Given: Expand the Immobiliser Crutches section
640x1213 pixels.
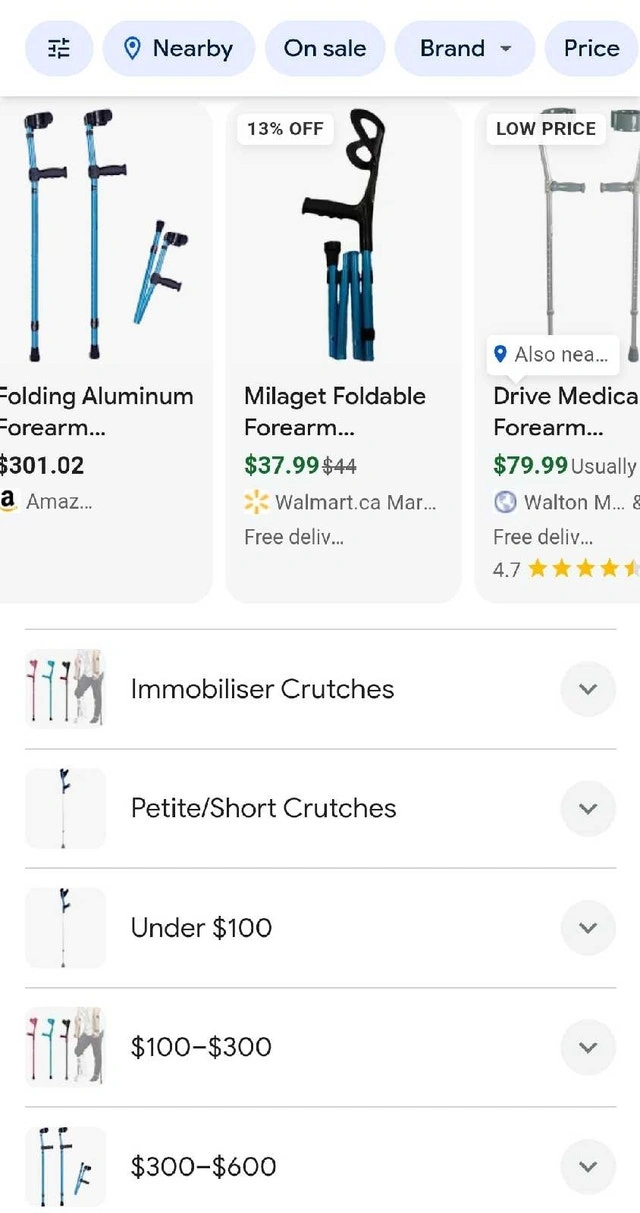Looking at the screenshot, I should [588, 689].
